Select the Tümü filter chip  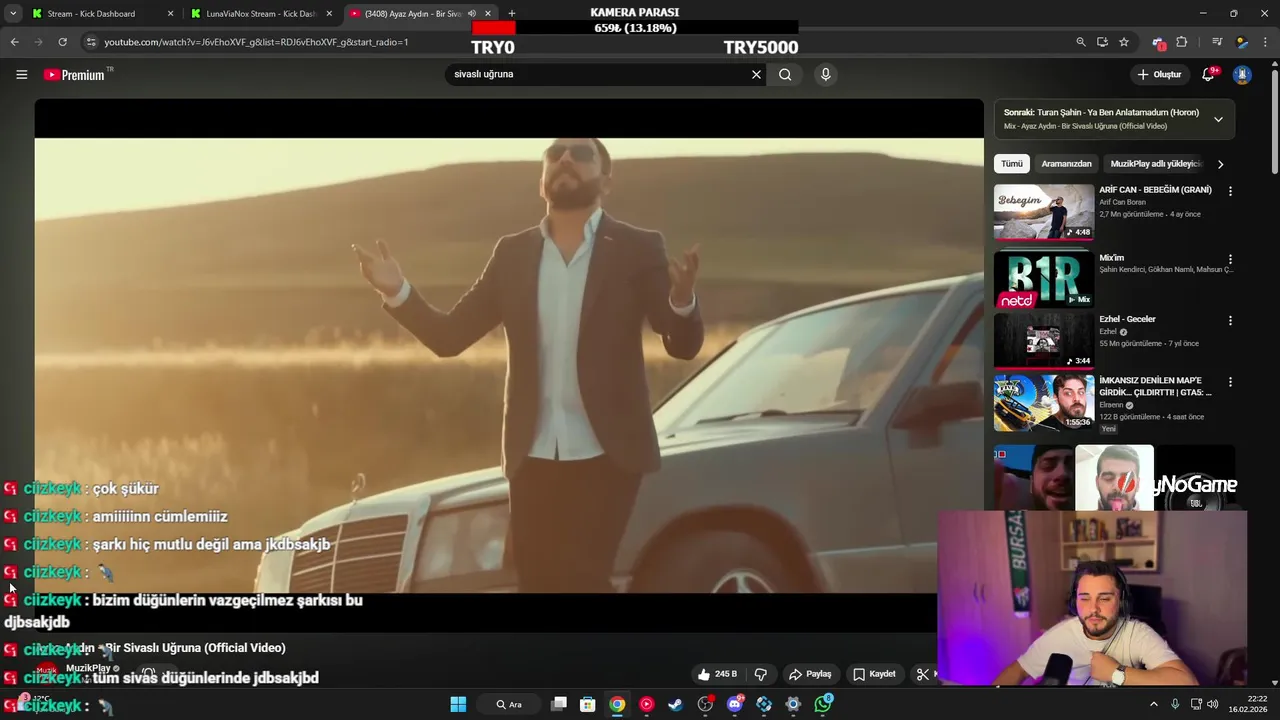1012,163
